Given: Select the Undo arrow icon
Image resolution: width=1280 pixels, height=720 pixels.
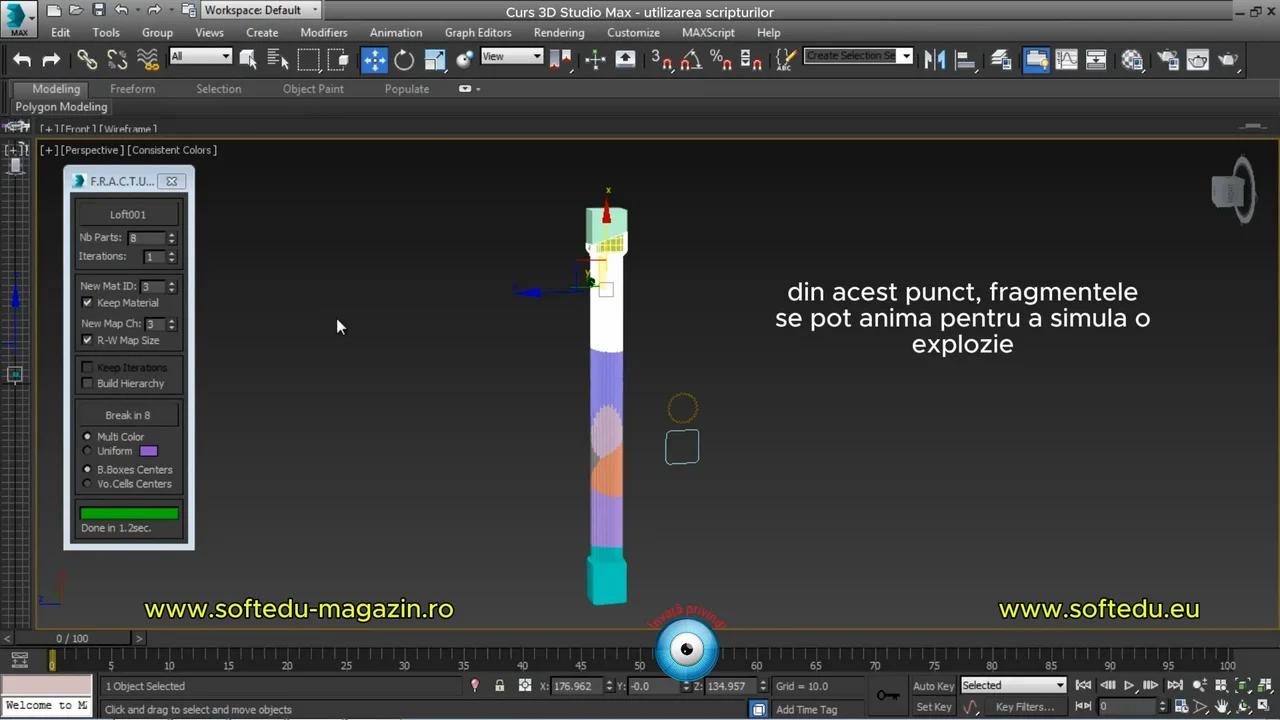Looking at the screenshot, I should pos(22,60).
